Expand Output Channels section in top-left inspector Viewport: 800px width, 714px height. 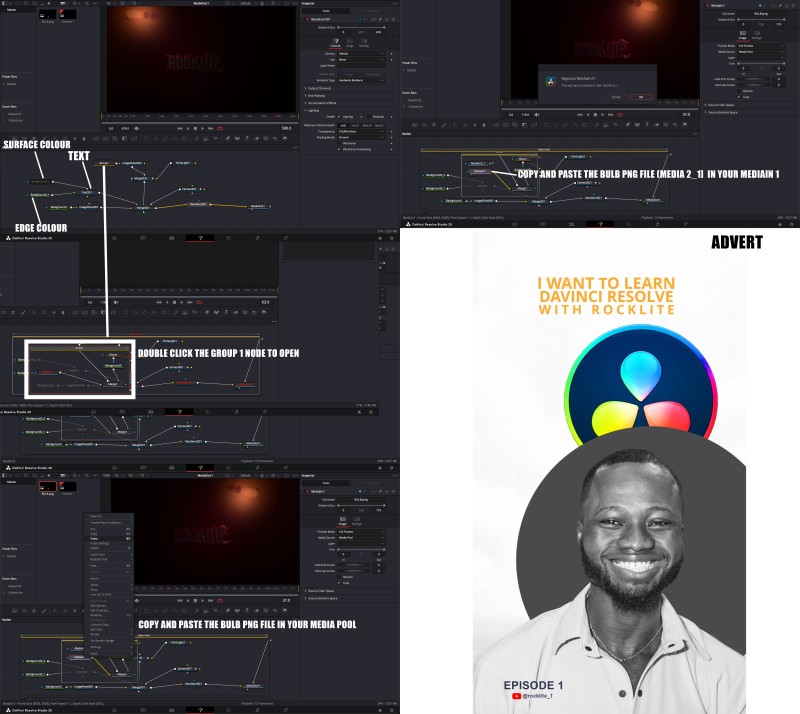point(319,88)
